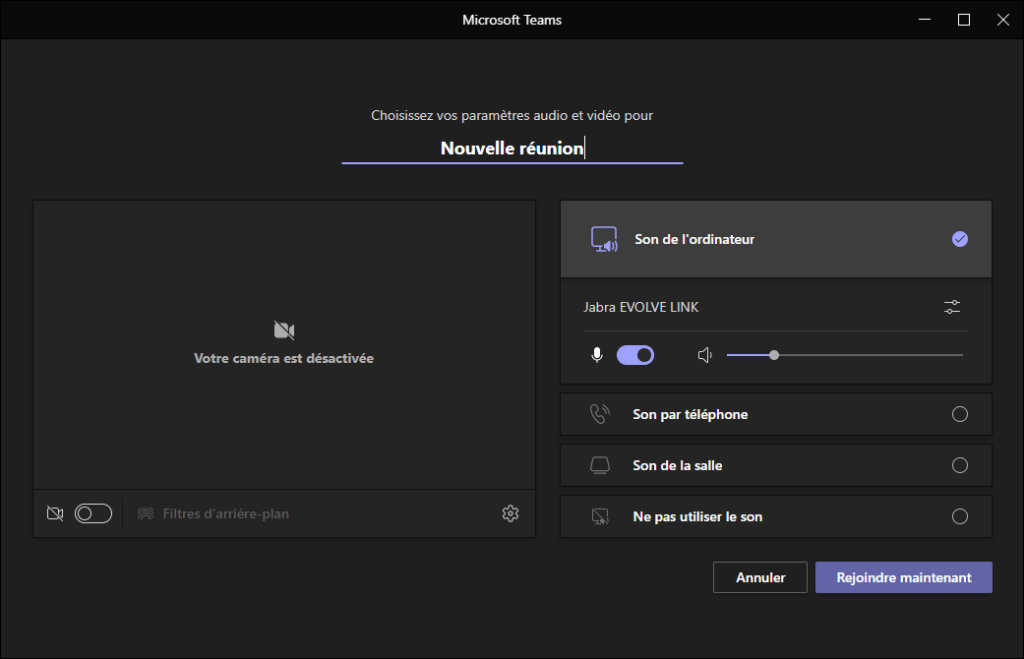Click the background filters icon
This screenshot has height=659, width=1024.
click(x=146, y=513)
